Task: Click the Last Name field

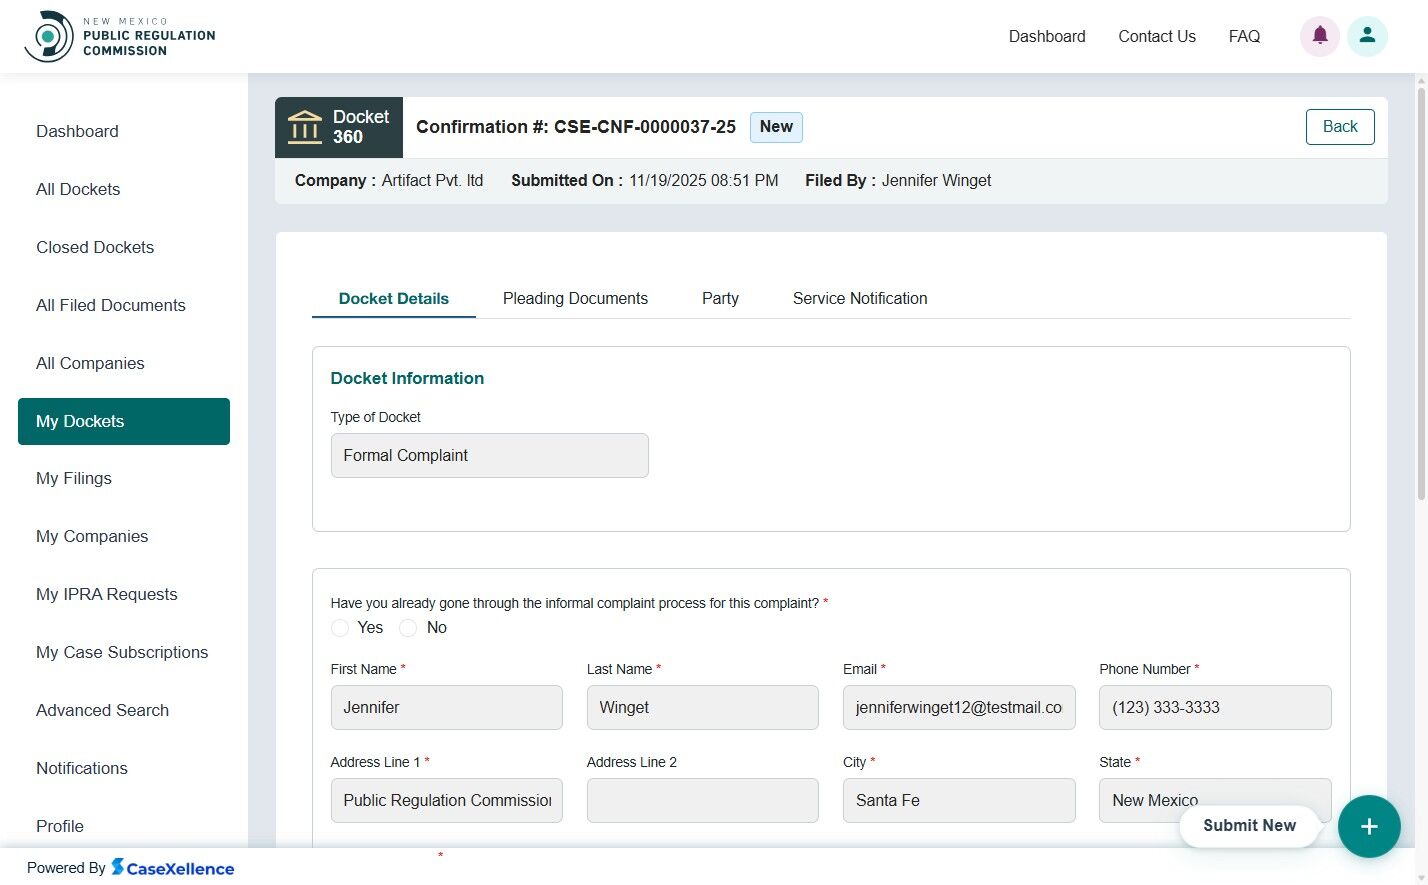Action: click(702, 707)
